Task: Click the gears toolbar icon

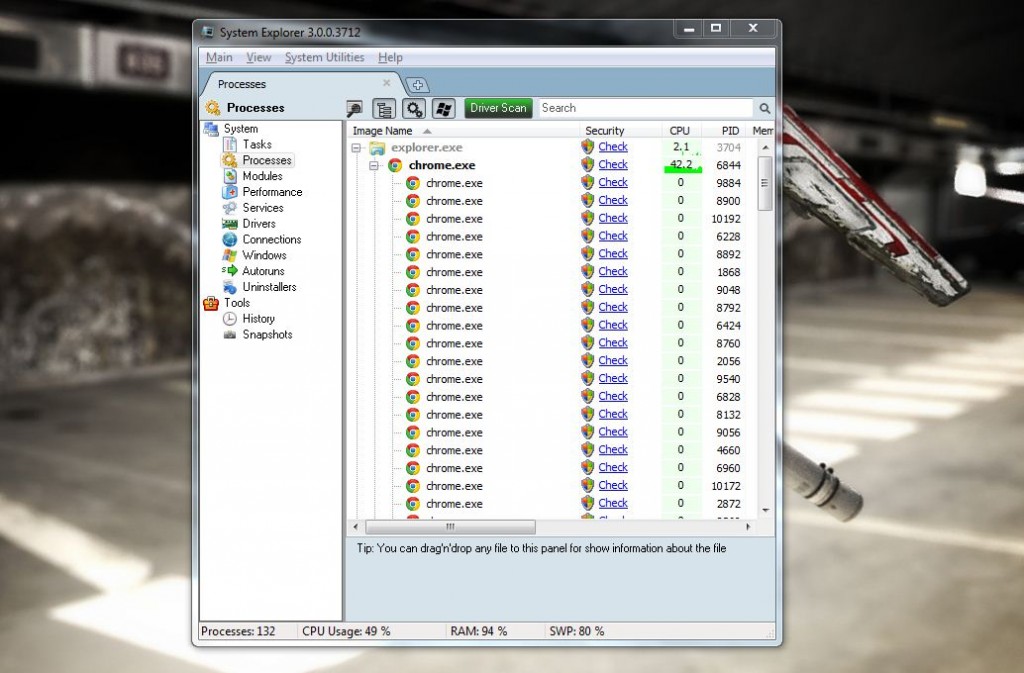Action: (414, 108)
